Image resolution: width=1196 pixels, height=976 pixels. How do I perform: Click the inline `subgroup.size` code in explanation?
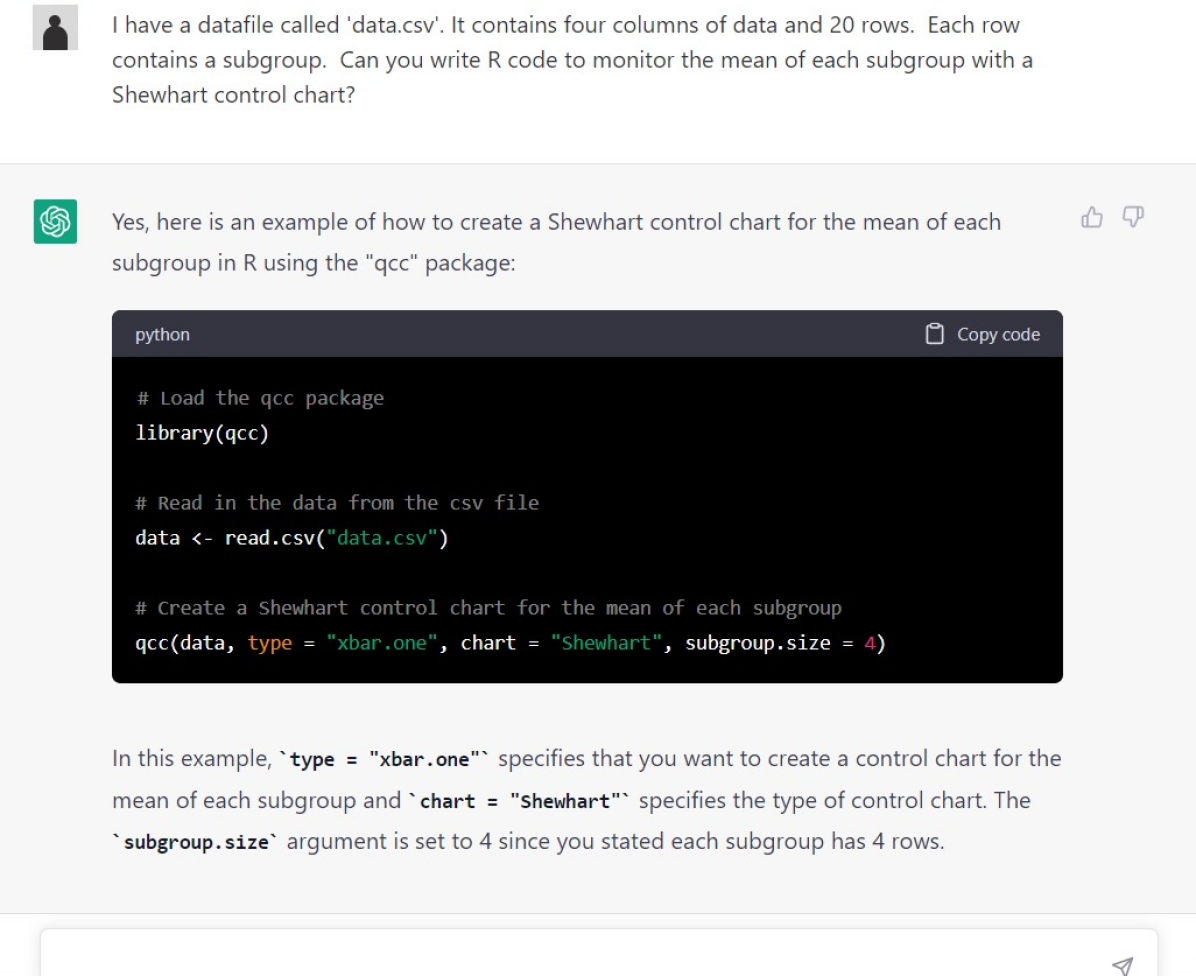click(x=196, y=842)
